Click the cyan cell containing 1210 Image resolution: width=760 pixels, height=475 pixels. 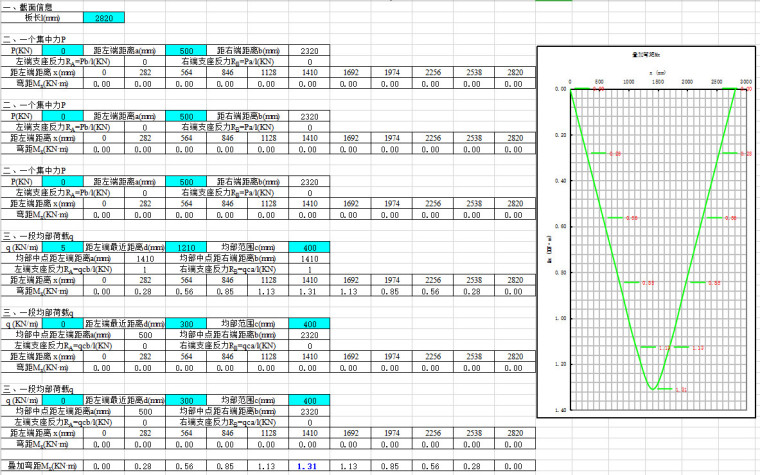186,247
